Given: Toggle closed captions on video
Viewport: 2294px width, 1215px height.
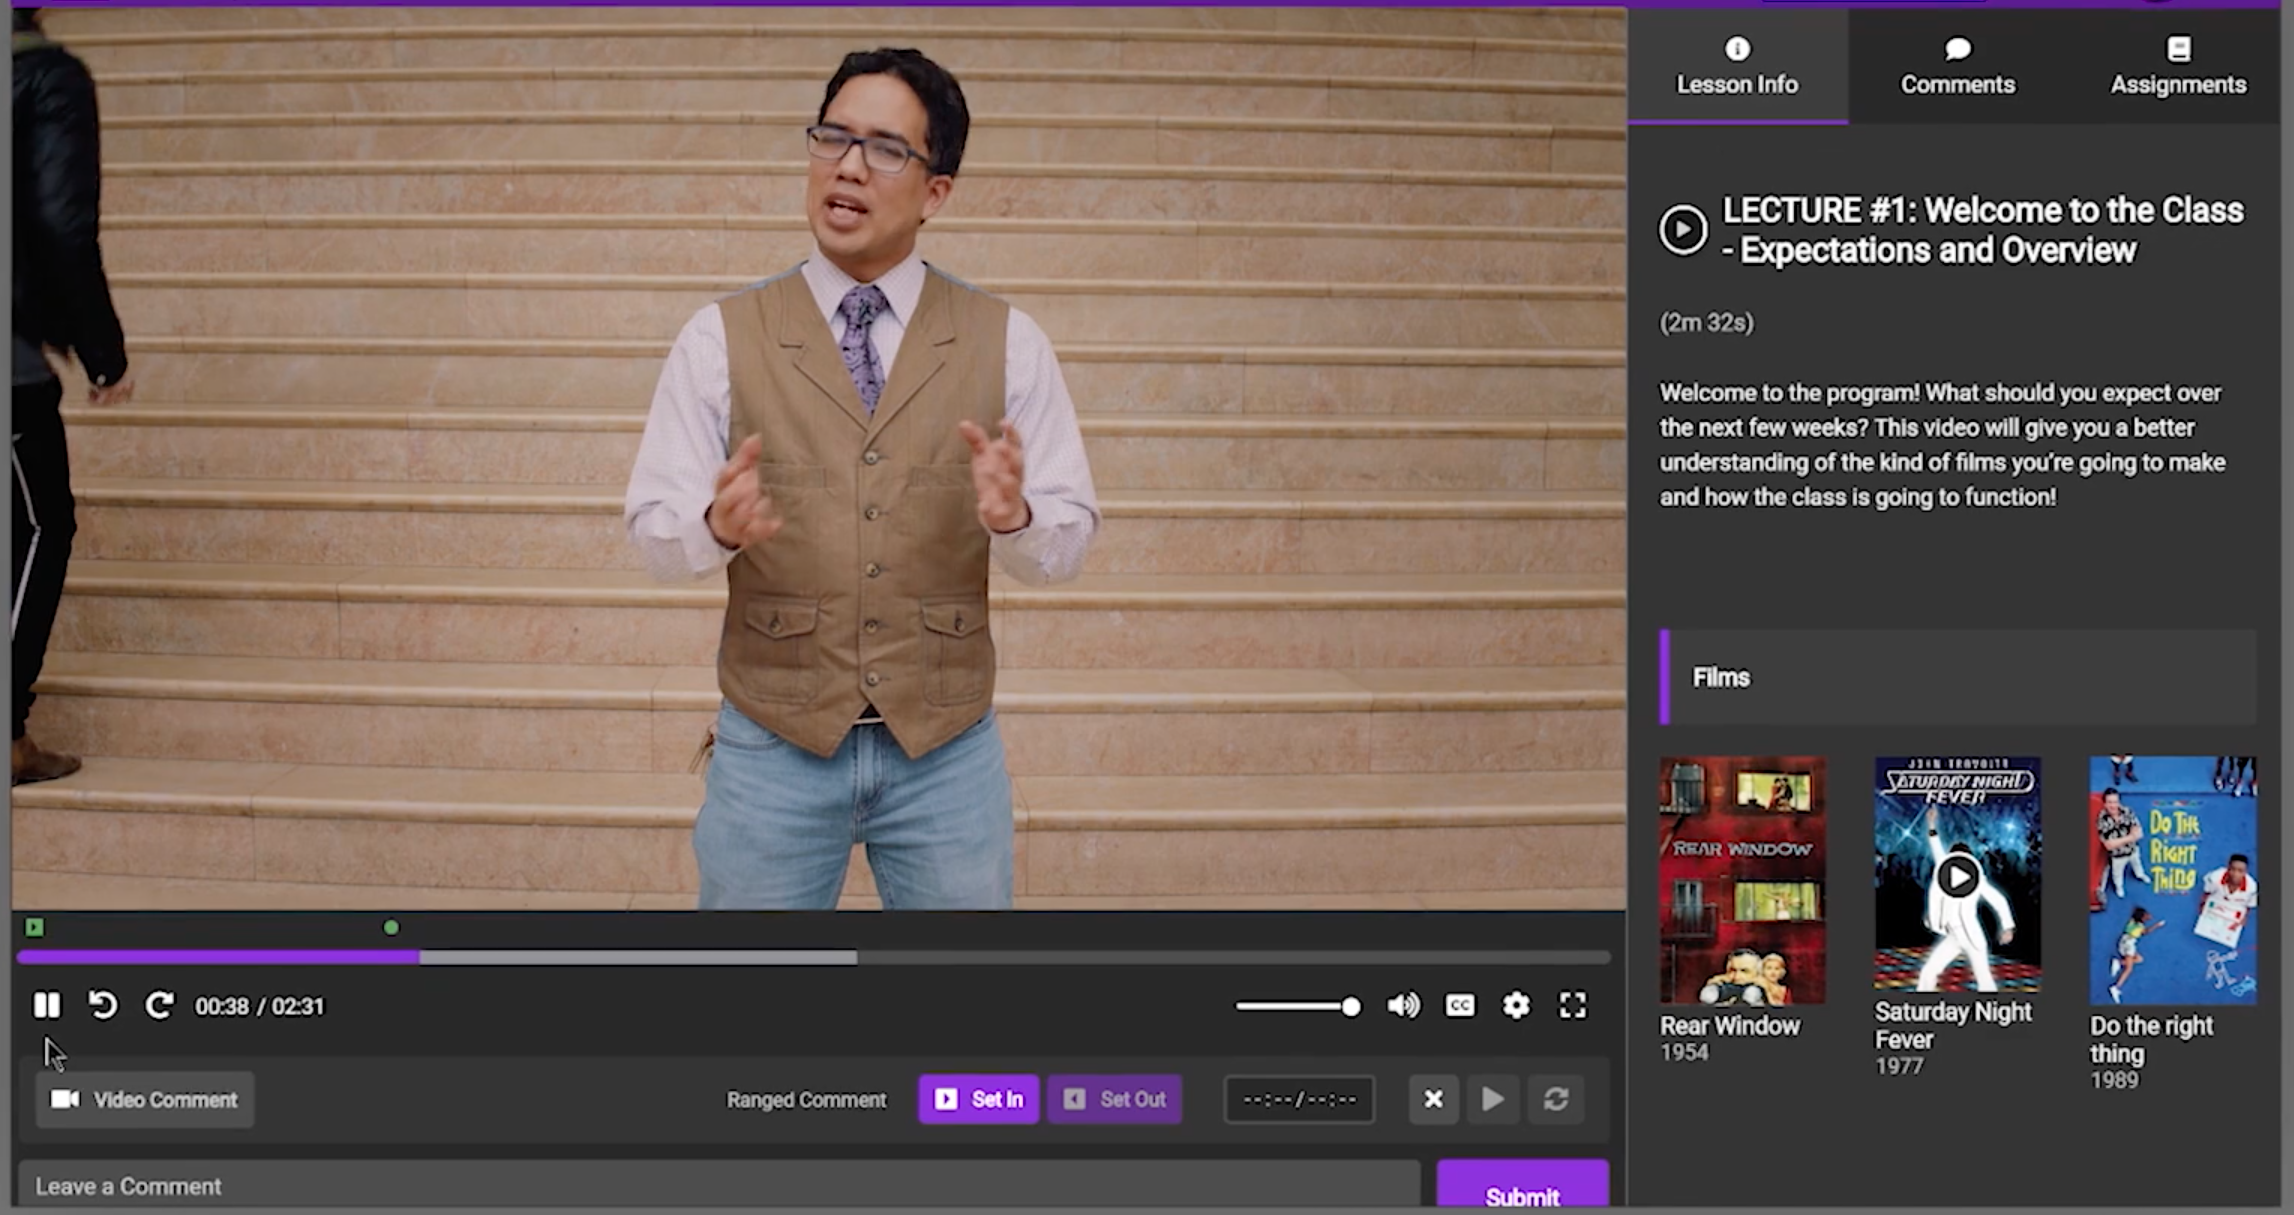Looking at the screenshot, I should point(1458,1004).
